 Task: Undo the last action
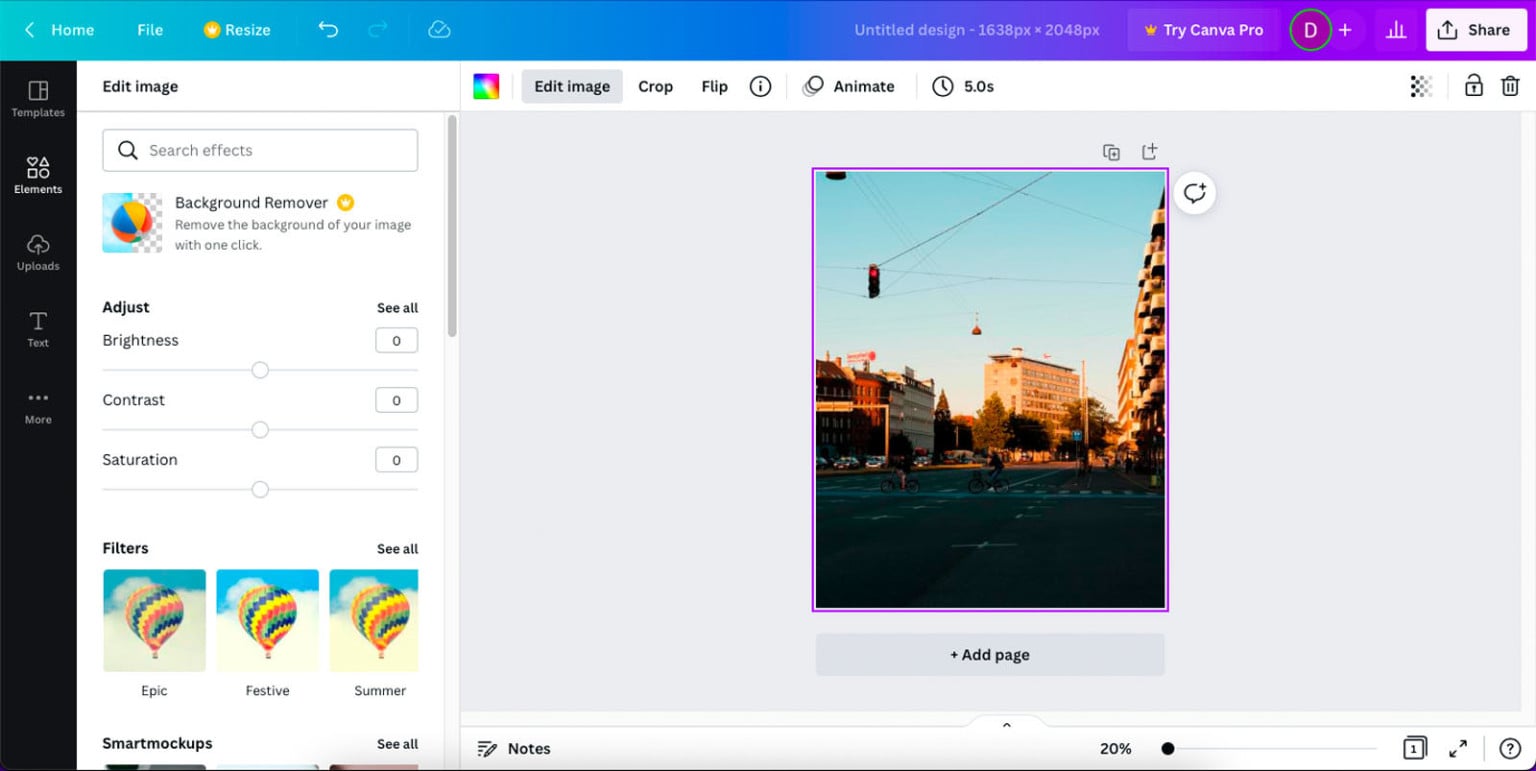click(328, 30)
